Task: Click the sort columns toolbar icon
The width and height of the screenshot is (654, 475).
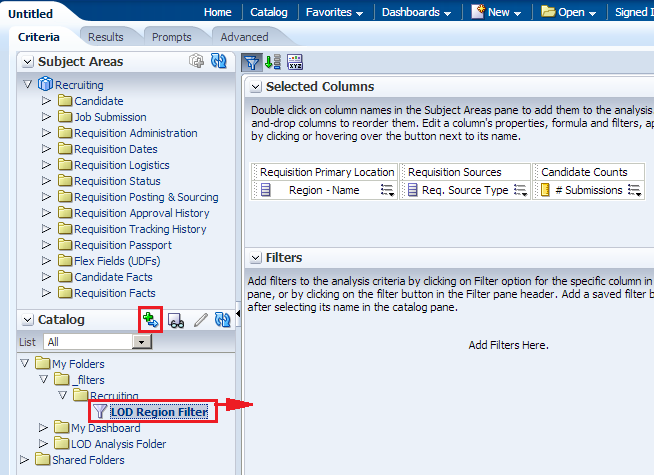Action: [x=273, y=62]
